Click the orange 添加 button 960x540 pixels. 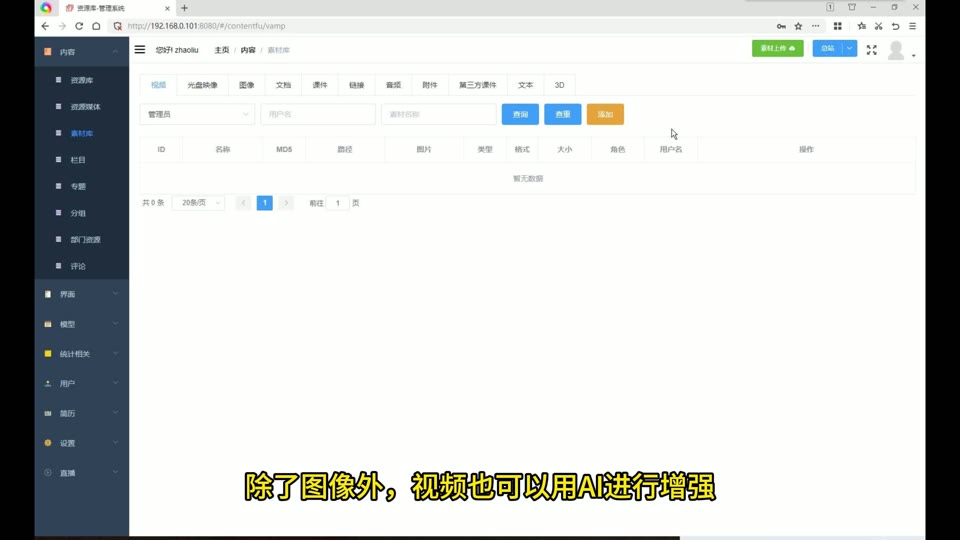[x=605, y=114]
